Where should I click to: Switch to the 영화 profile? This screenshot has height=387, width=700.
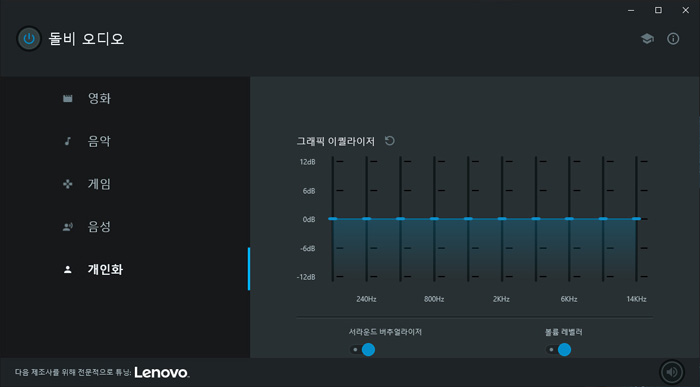99,98
